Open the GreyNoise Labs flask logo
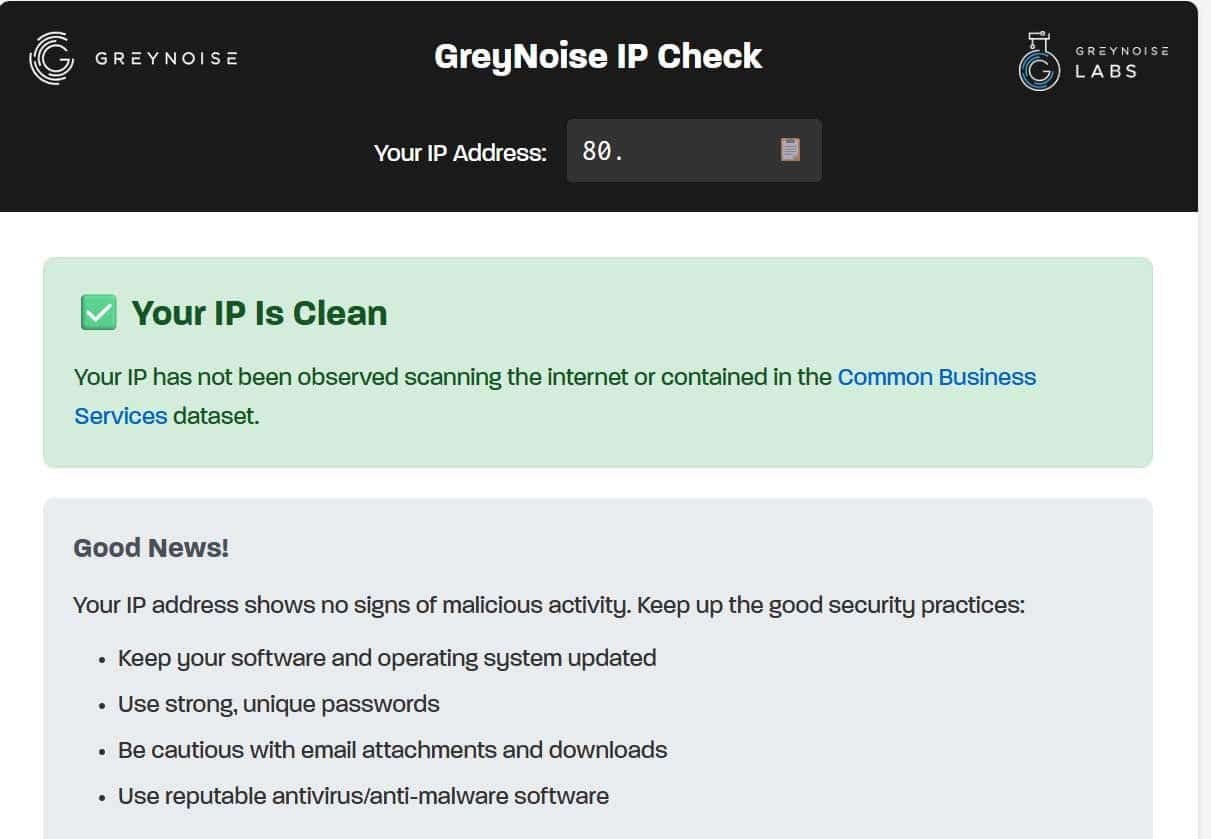This screenshot has height=839, width=1211. pyautogui.click(x=1039, y=62)
